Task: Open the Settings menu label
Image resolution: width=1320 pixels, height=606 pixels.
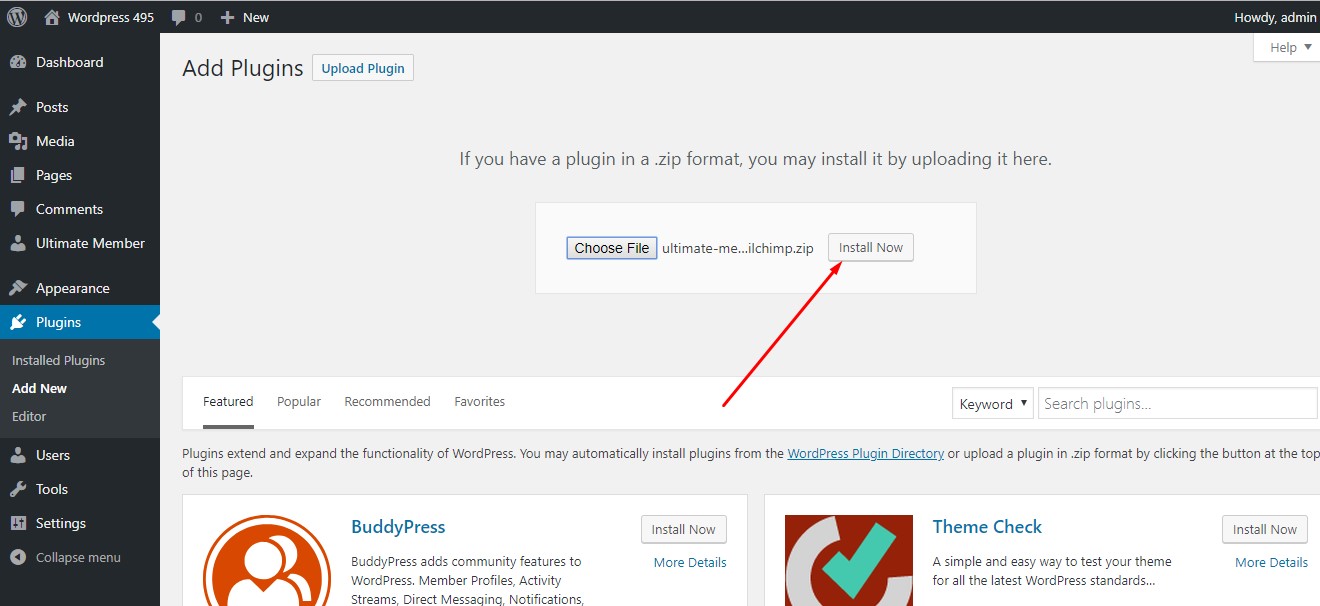Action: click(x=61, y=523)
